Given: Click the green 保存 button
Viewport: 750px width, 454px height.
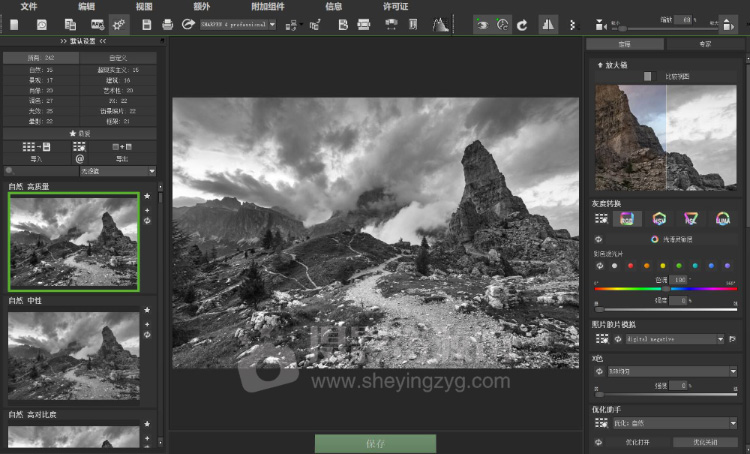Looking at the screenshot, I should 375,443.
